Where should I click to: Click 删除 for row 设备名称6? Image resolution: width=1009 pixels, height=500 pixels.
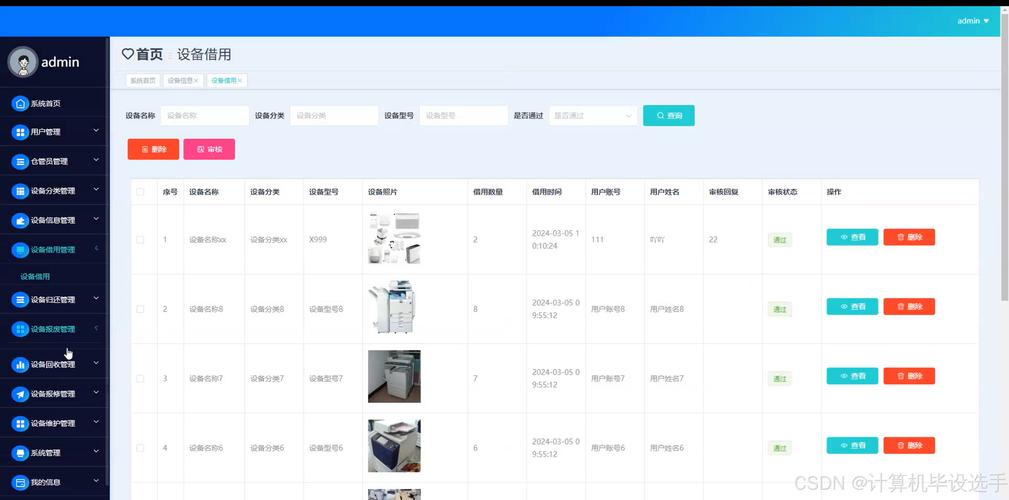[x=909, y=445]
